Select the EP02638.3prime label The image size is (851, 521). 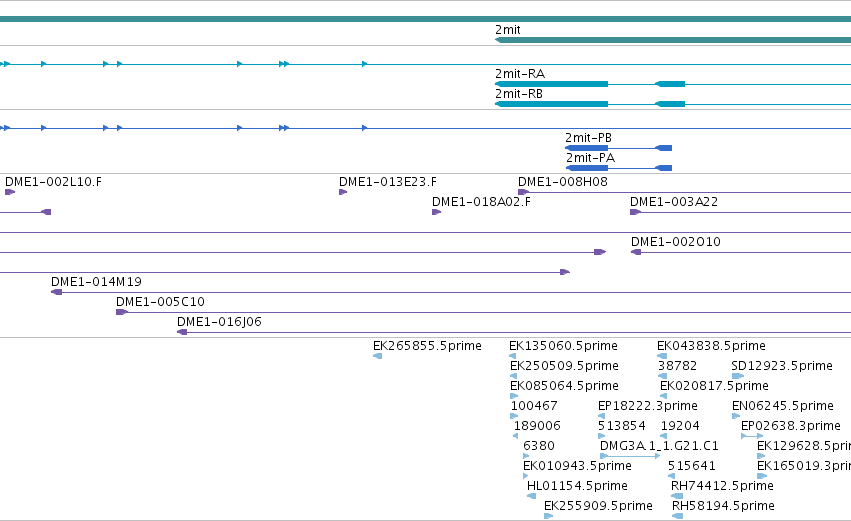click(x=791, y=427)
